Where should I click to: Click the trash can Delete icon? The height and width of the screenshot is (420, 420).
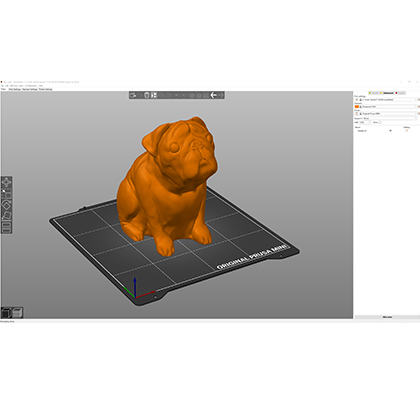pos(147,95)
